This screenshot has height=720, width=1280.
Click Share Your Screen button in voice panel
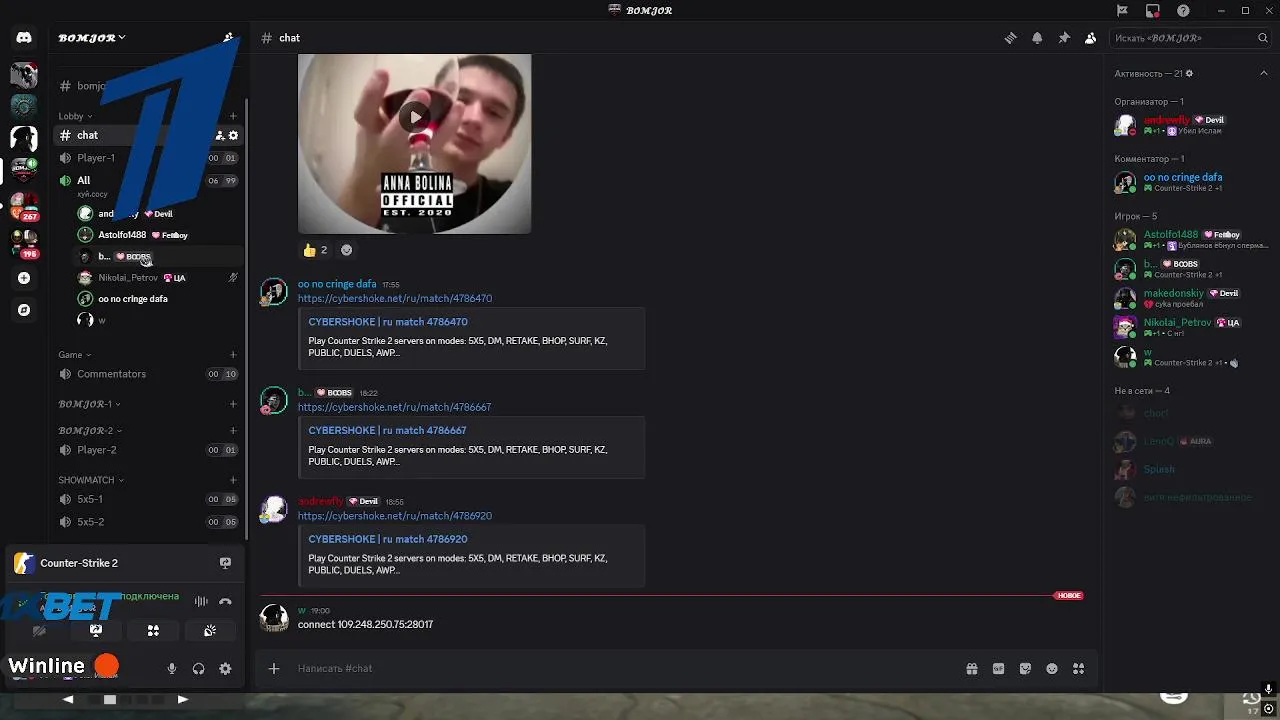96,631
